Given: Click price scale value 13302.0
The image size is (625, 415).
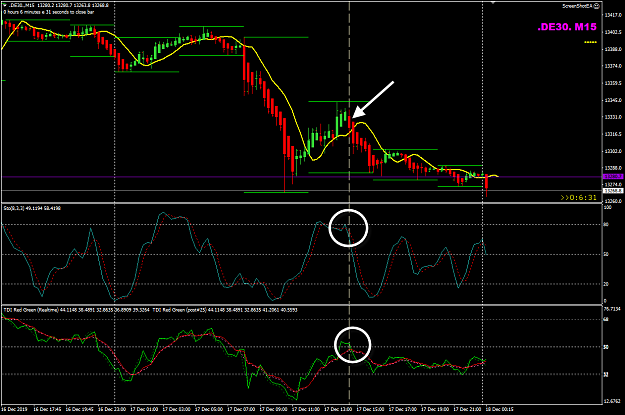Looking at the screenshot, I should pyautogui.click(x=613, y=151).
